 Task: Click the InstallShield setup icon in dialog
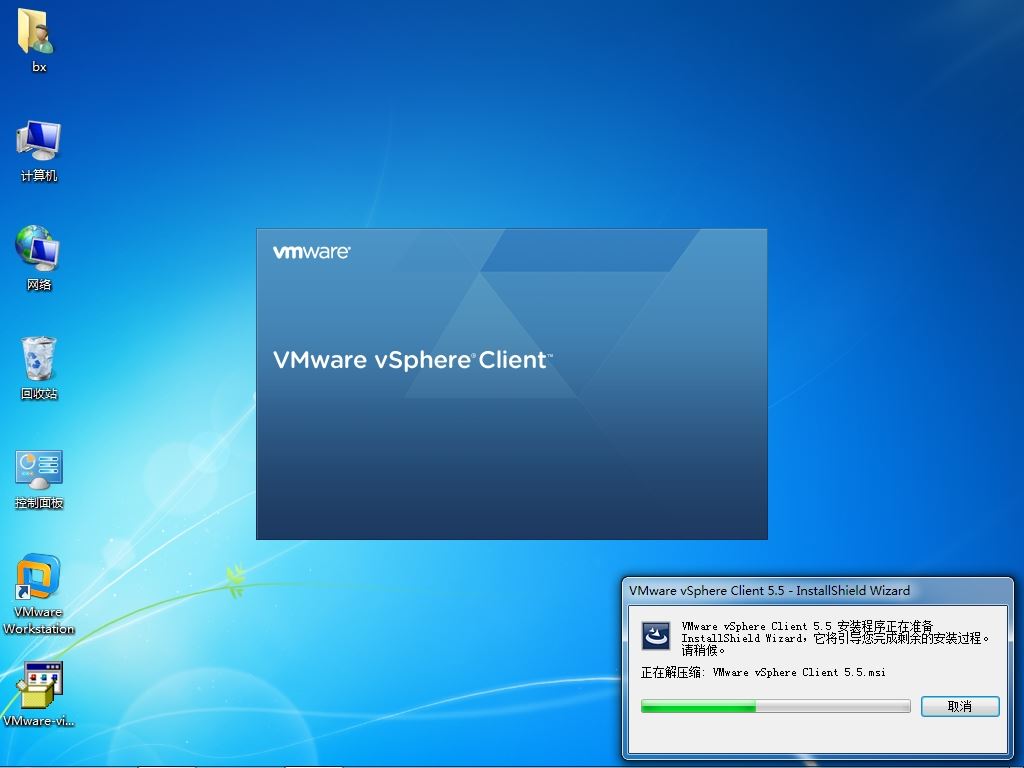point(656,635)
